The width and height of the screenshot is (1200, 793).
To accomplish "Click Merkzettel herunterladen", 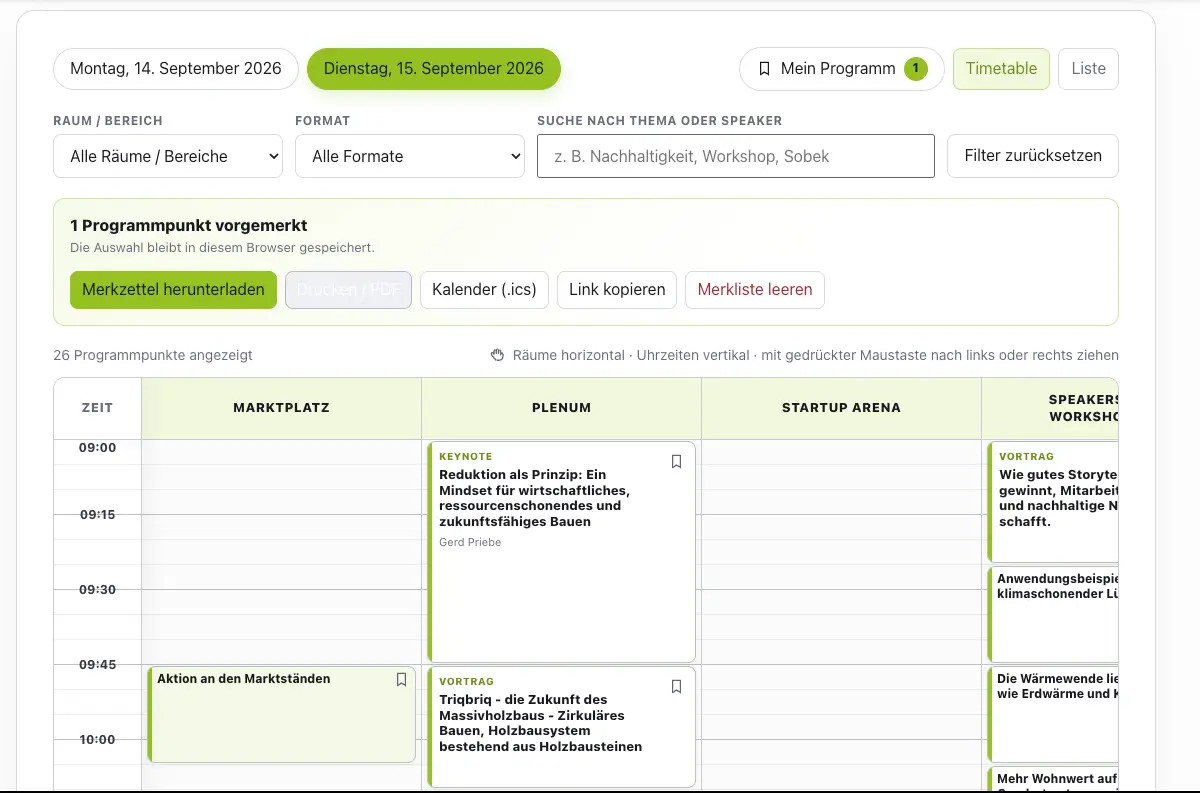I will pos(173,290).
